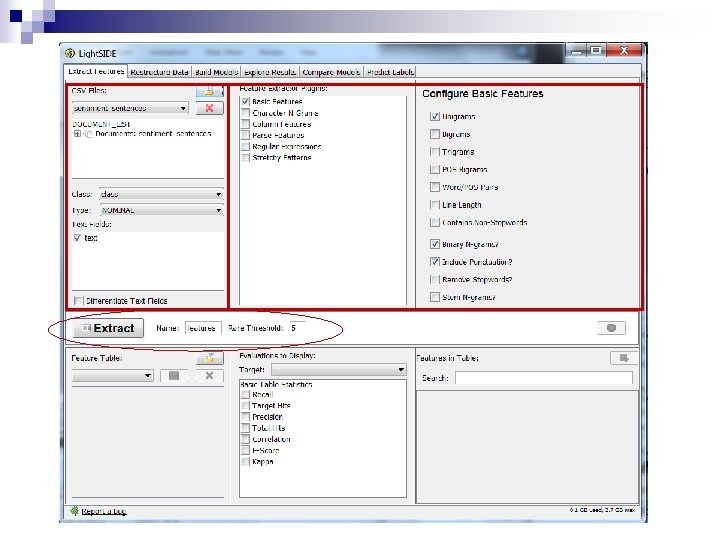720x540 pixels.
Task: Minimize the LightSIDE window
Action: (577, 50)
